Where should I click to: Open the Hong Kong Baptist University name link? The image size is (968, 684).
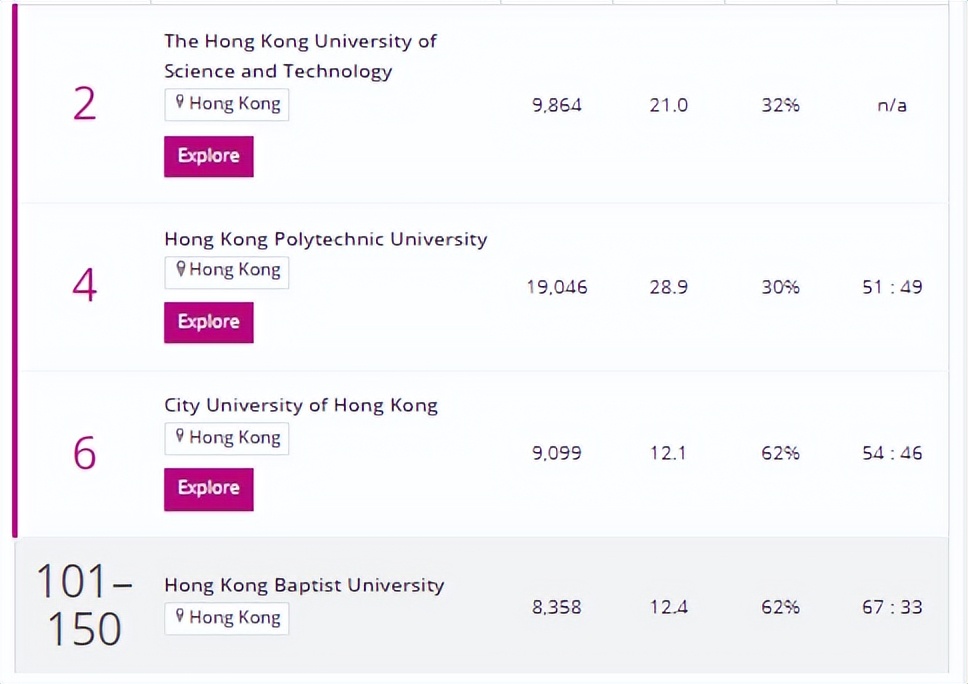click(304, 585)
